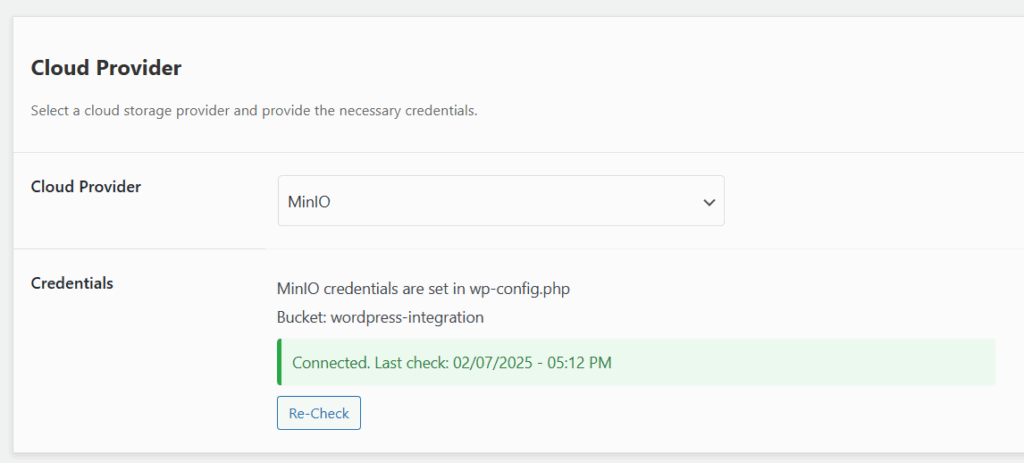Click the selected MinIO value text
The image size is (1024, 463).
click(309, 202)
